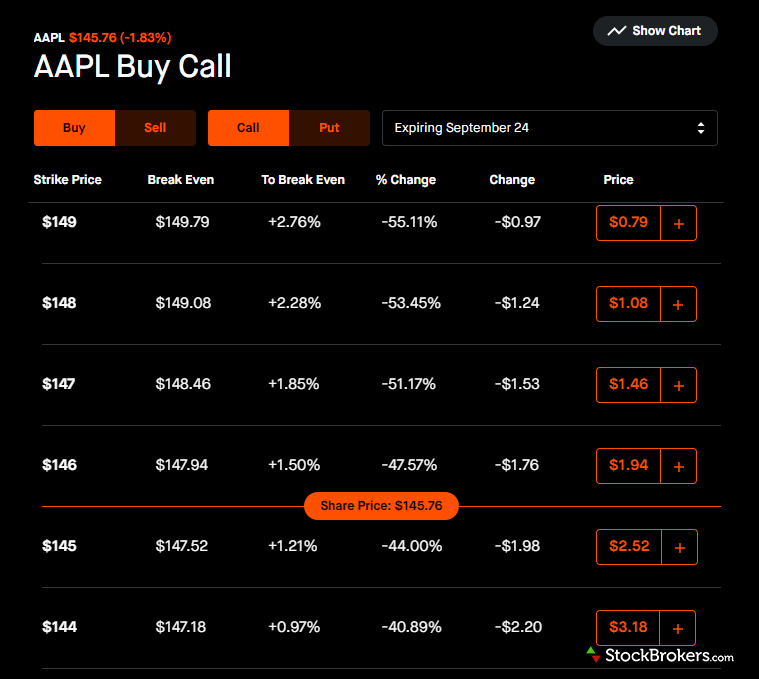The image size is (759, 679).
Task: Click the Change column header
Action: tap(512, 180)
